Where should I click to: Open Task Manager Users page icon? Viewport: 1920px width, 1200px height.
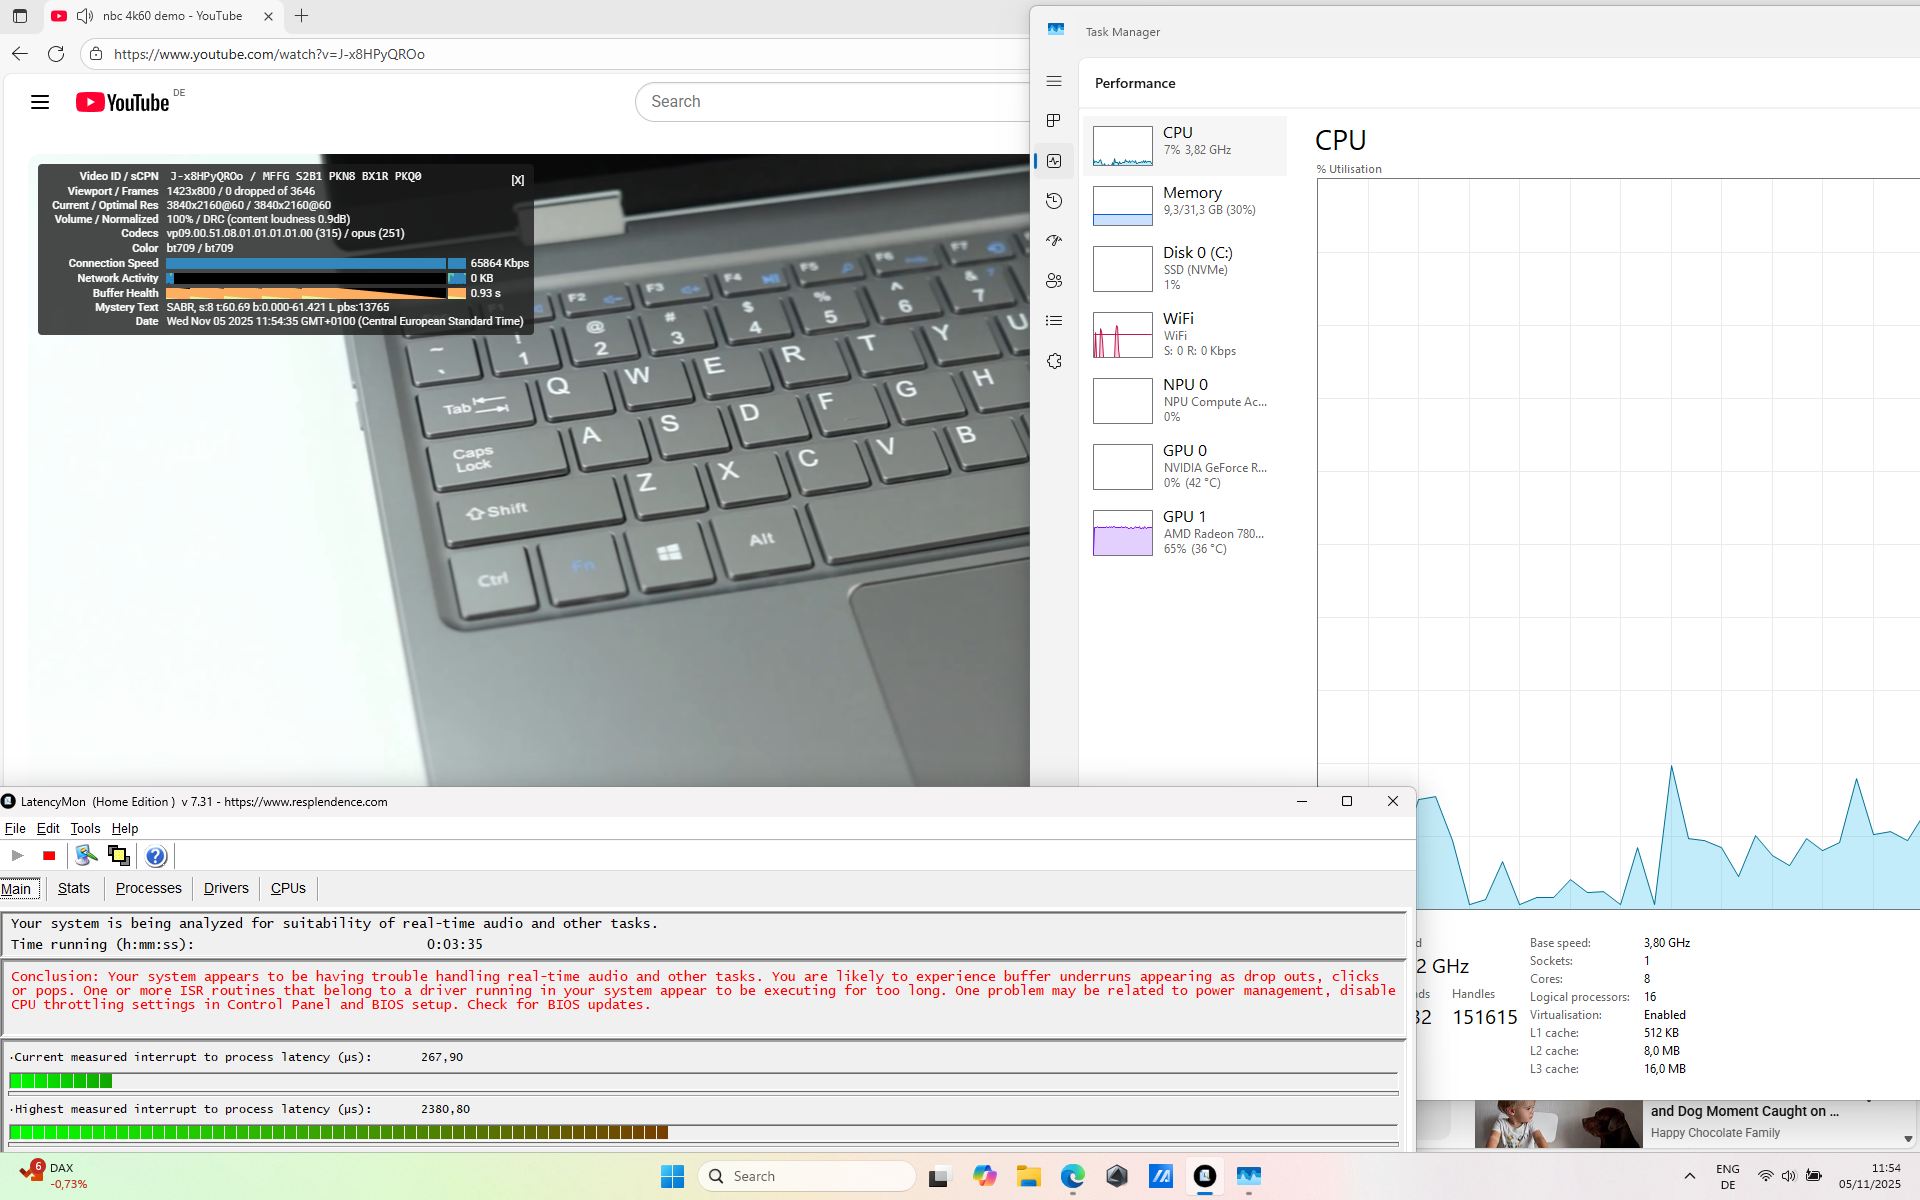[x=1054, y=281]
